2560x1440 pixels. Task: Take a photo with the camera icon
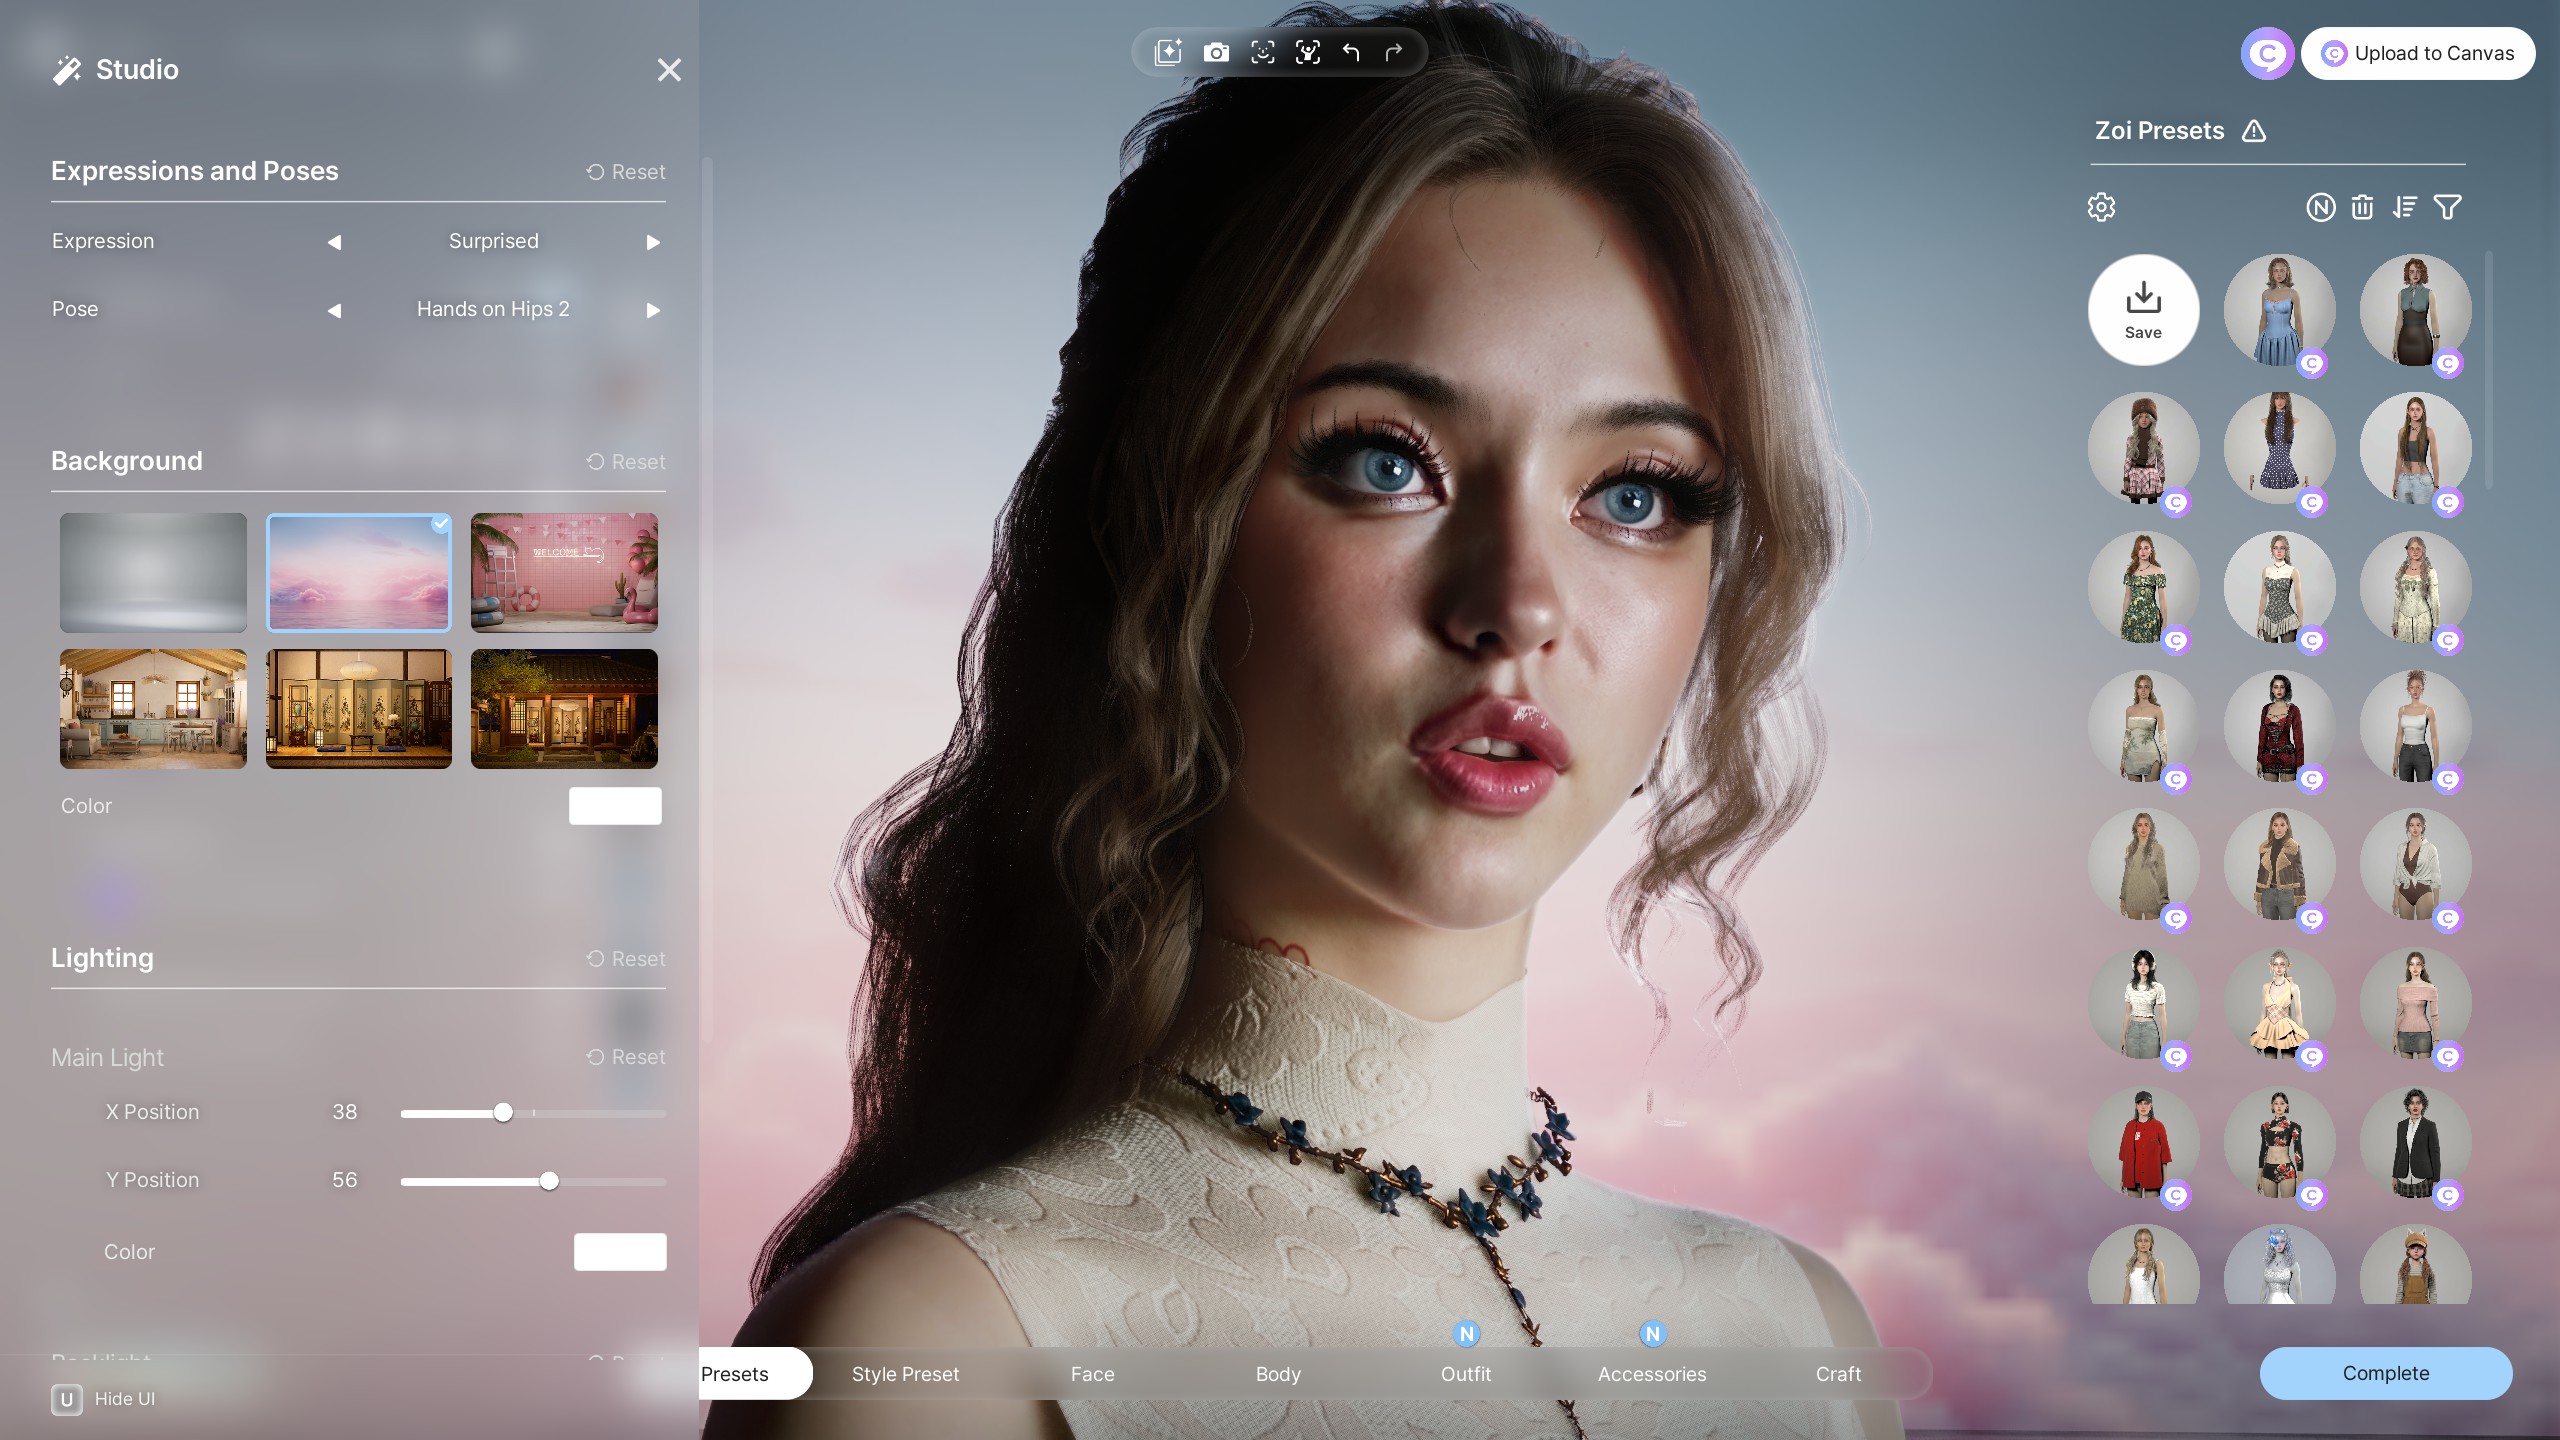pyautogui.click(x=1216, y=52)
